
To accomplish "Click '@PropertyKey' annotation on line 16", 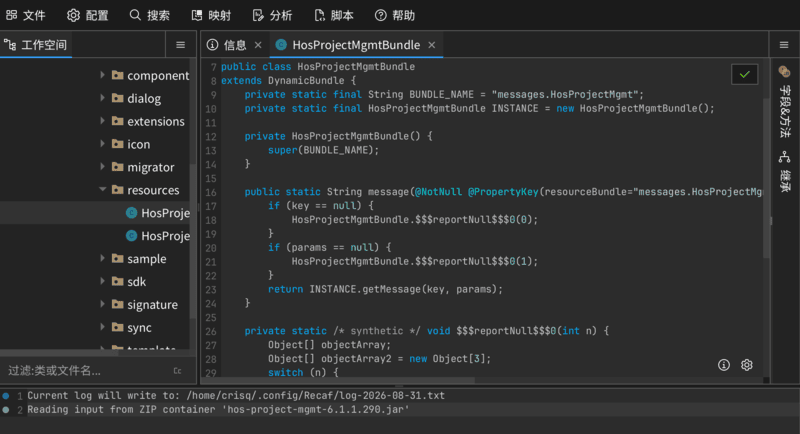I will click(x=503, y=192).
